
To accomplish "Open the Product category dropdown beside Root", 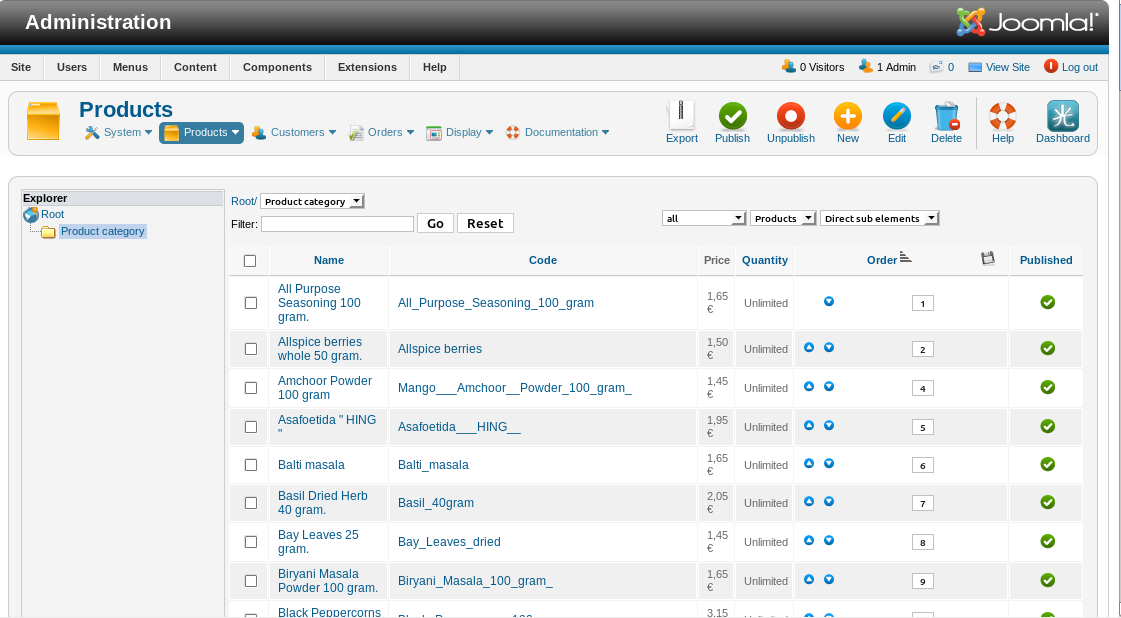I will tap(312, 202).
